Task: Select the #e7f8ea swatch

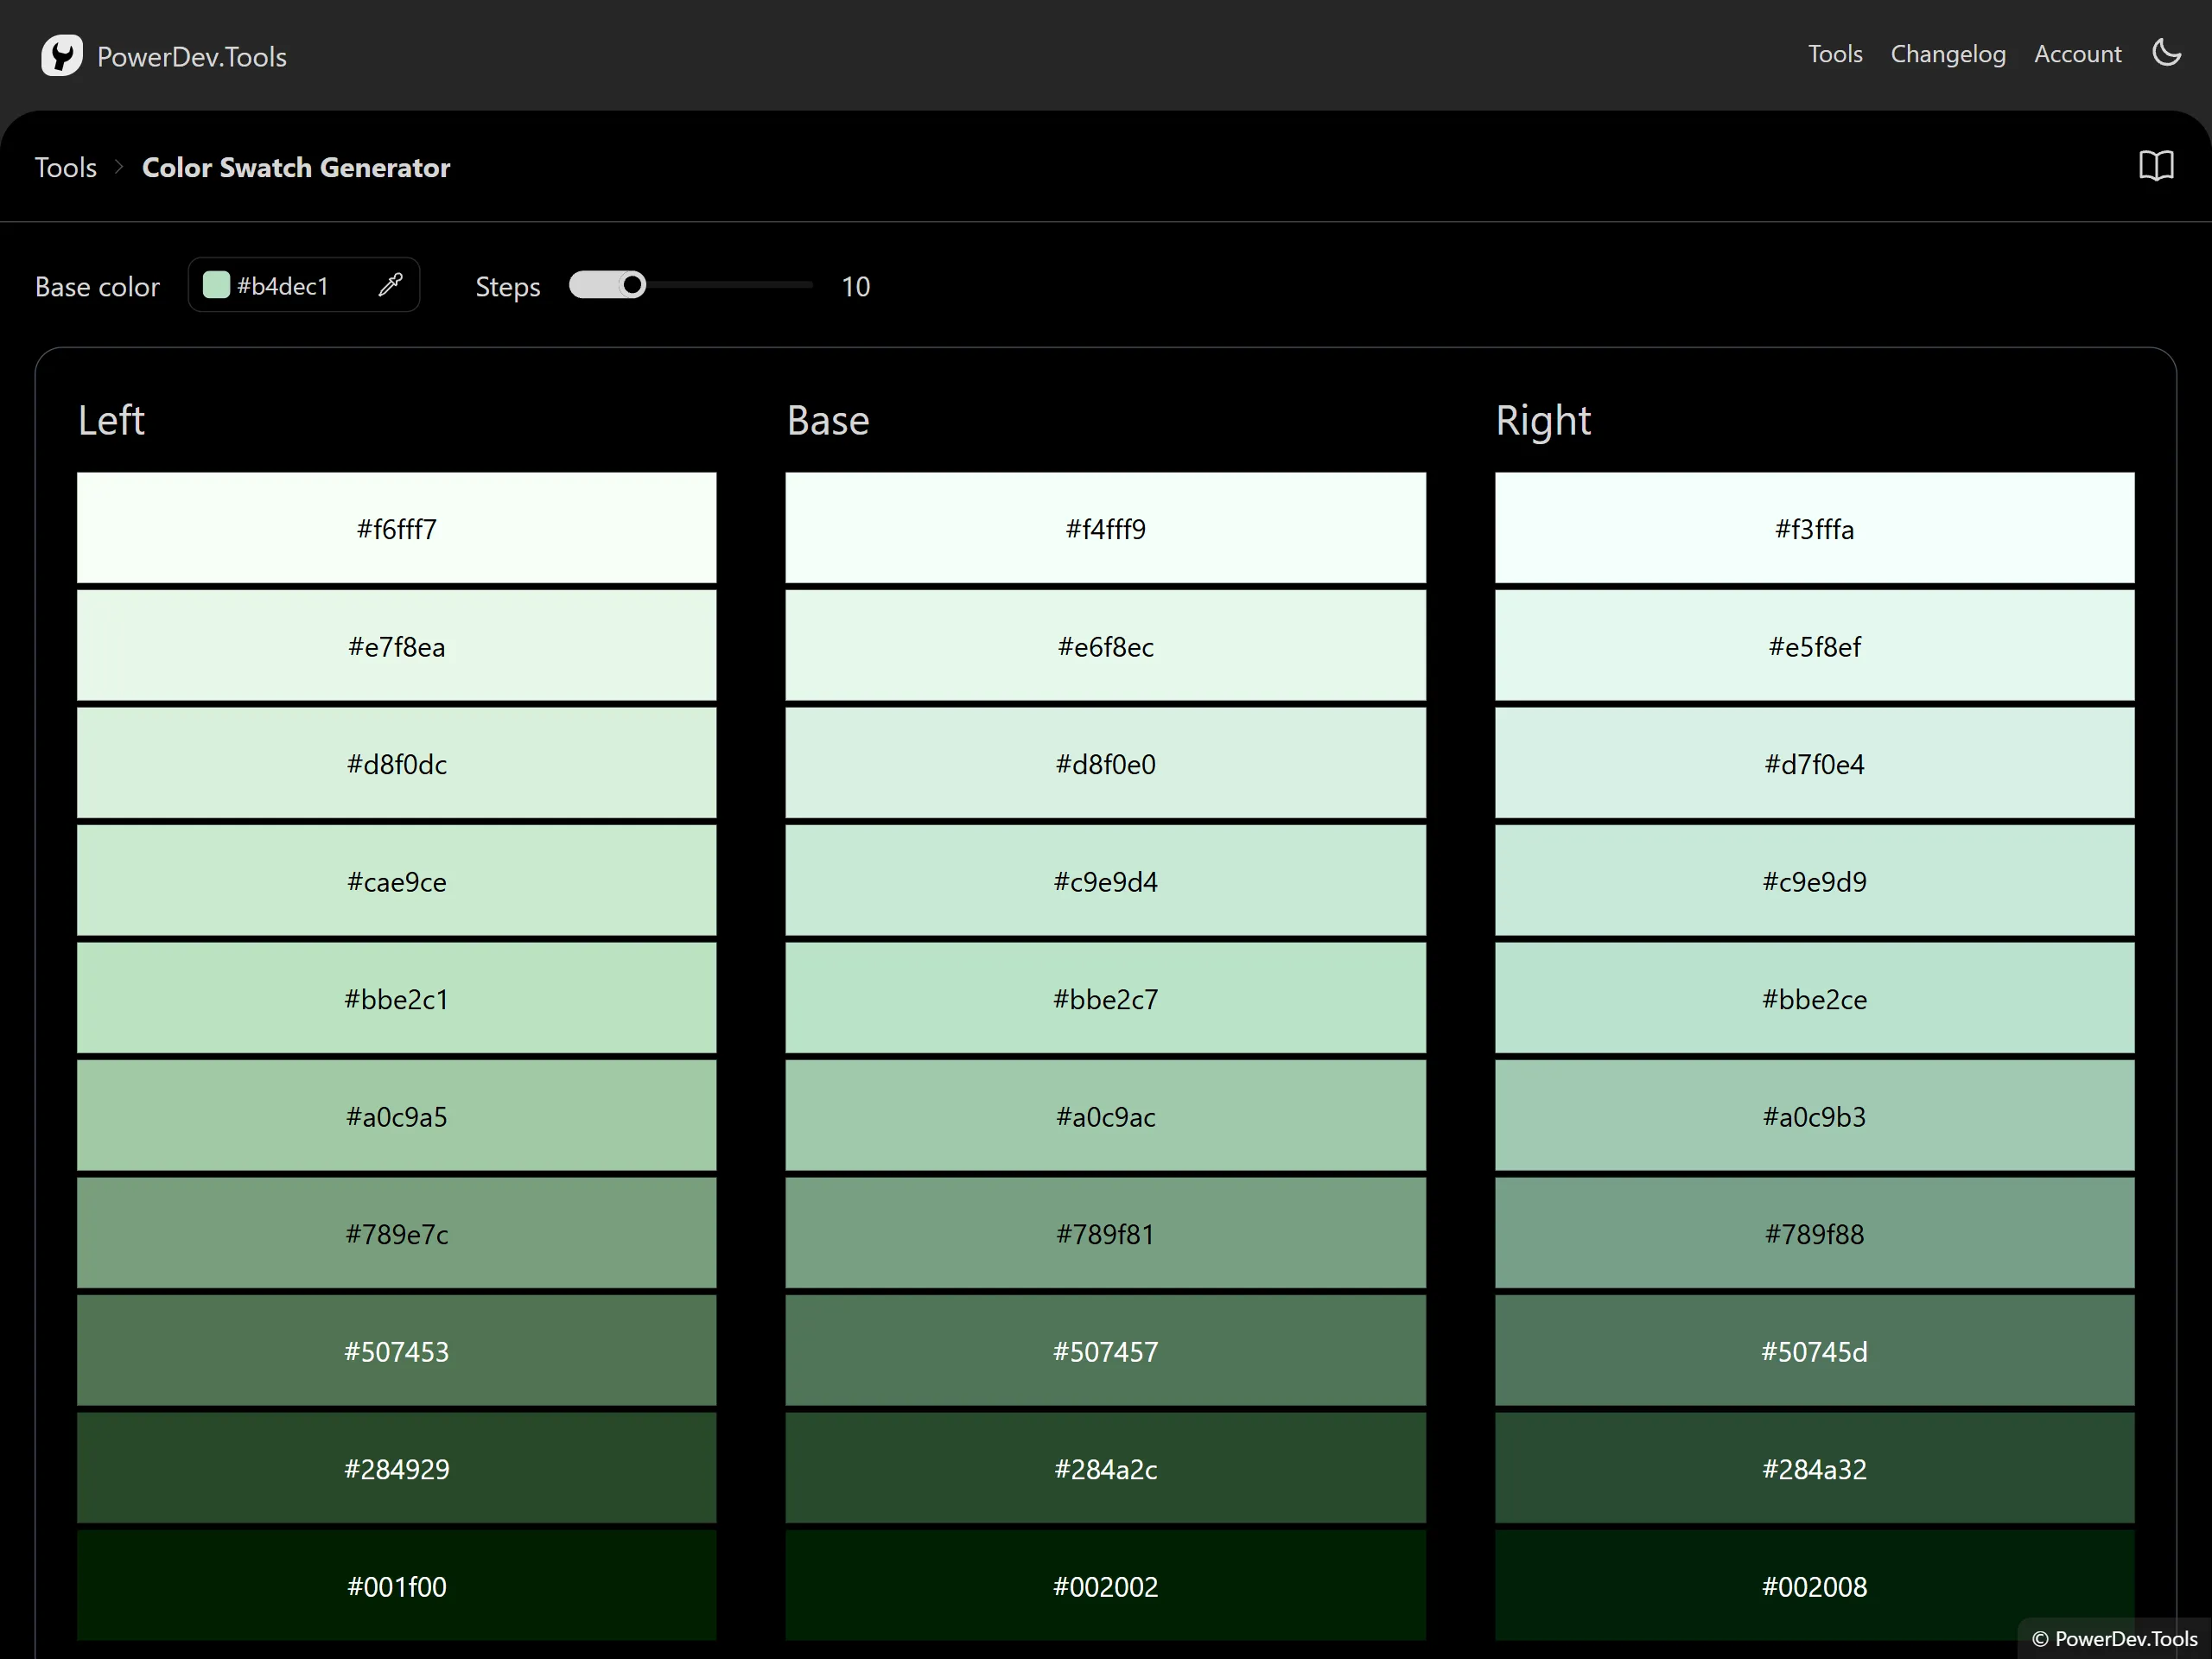Action: (396, 646)
